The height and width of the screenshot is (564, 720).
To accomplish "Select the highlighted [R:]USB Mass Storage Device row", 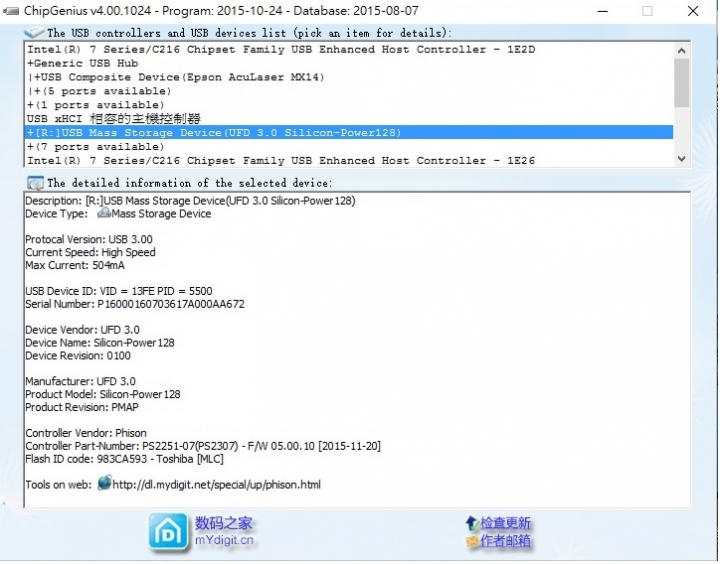I will [x=349, y=133].
